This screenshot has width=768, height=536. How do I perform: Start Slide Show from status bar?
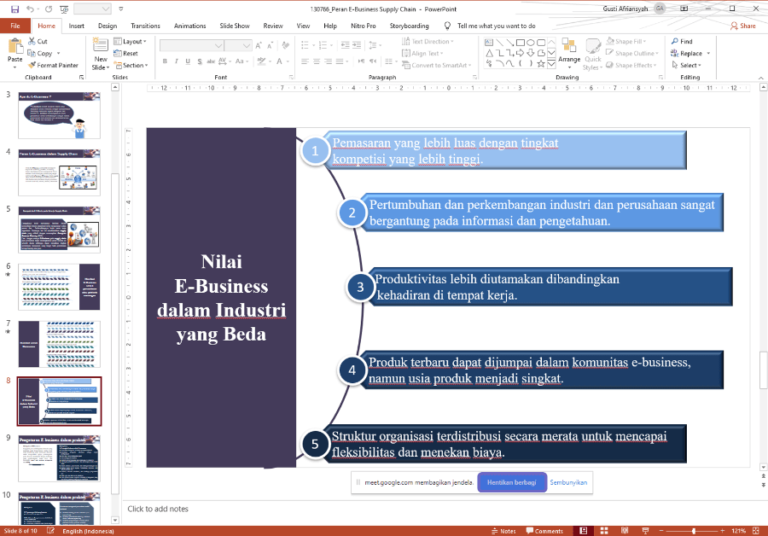coord(645,531)
